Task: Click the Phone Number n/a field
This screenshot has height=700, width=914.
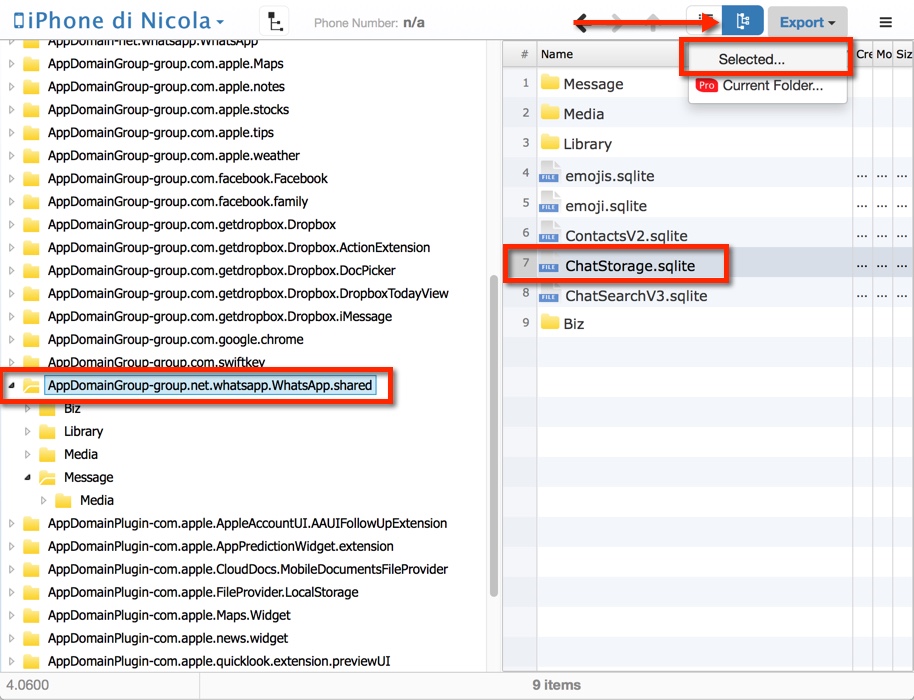Action: tap(369, 23)
